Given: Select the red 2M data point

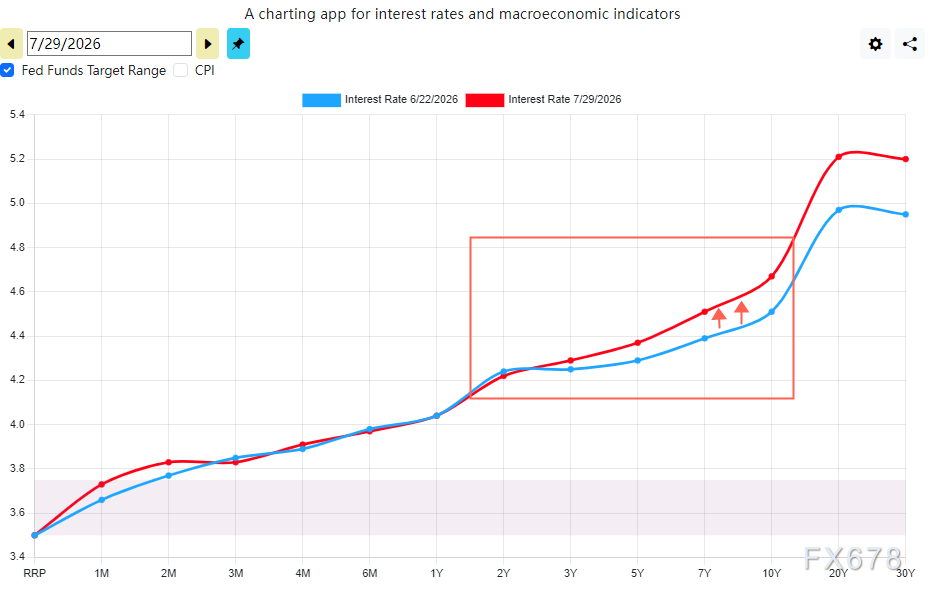Looking at the screenshot, I should tap(169, 462).
